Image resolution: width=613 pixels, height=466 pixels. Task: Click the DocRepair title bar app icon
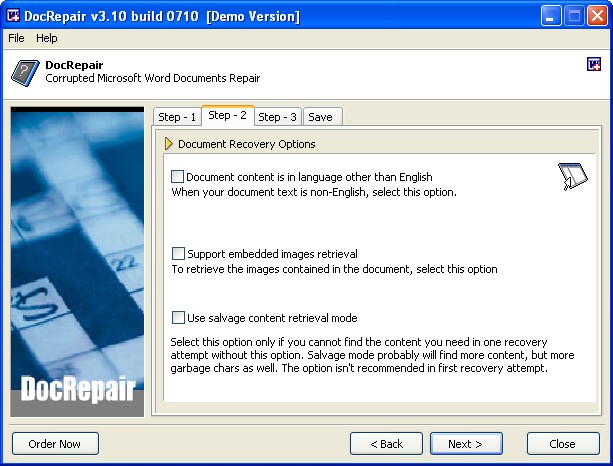(13, 16)
